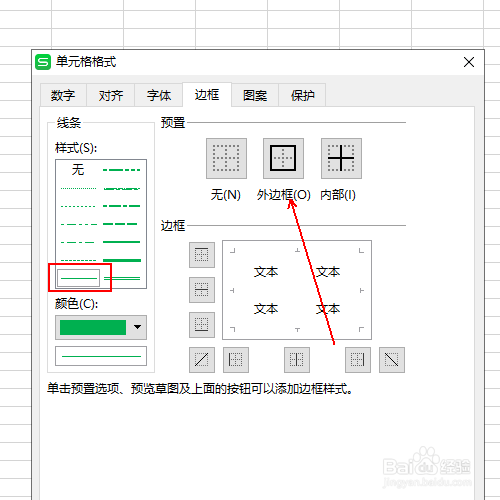
Task: Choose the thin dash-dot-dot line style
Action: pos(79,224)
